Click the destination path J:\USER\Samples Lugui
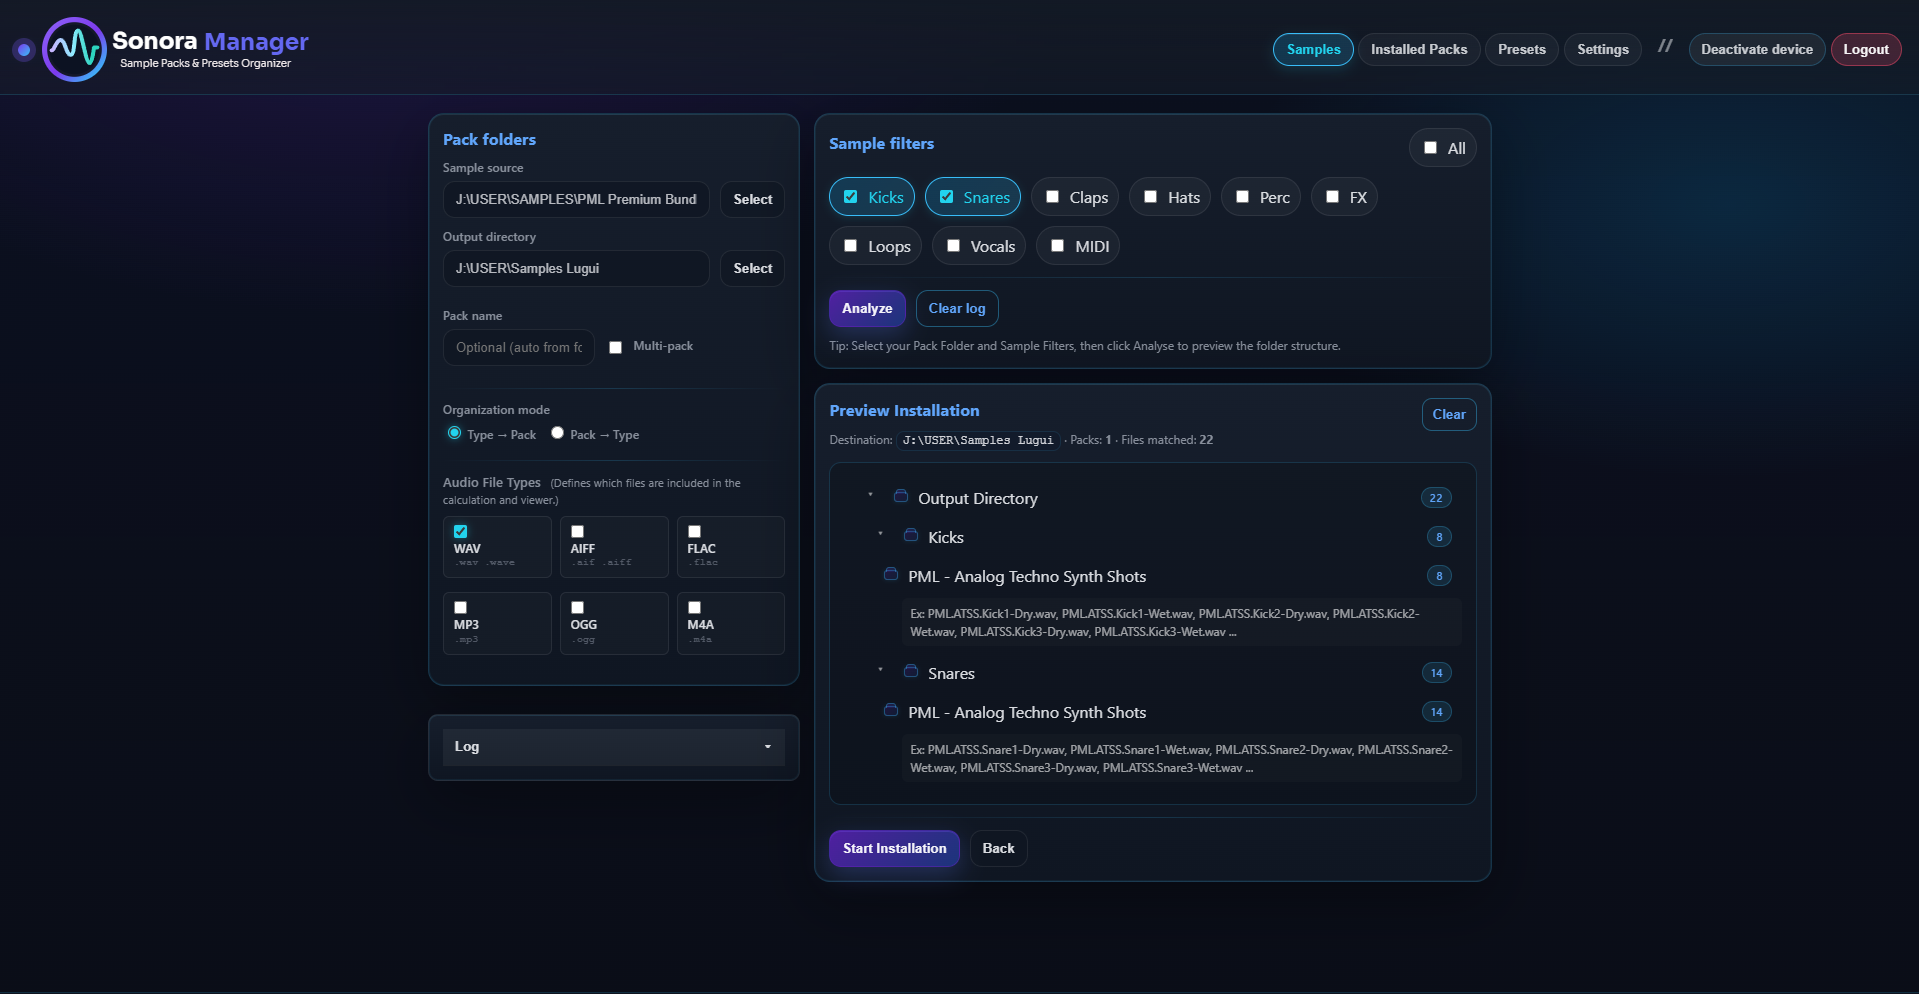The image size is (1919, 994). pyautogui.click(x=978, y=440)
